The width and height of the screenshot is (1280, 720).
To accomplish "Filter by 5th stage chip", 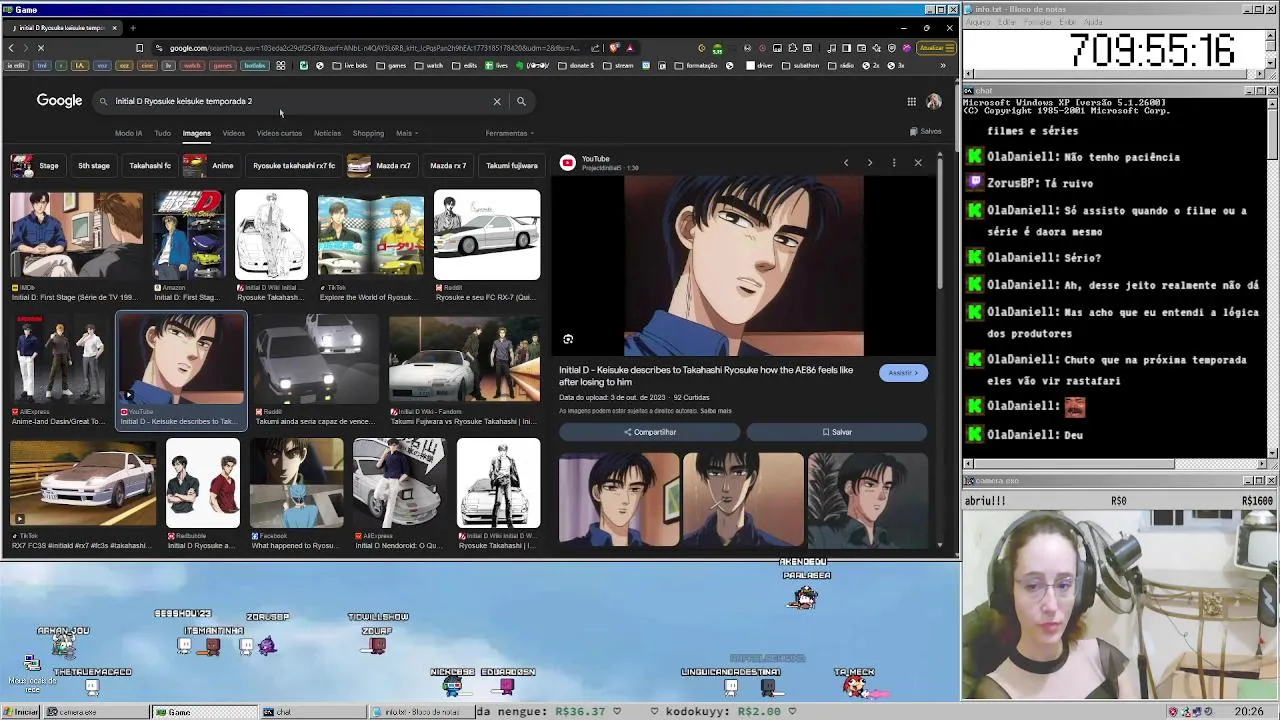I will (94, 166).
